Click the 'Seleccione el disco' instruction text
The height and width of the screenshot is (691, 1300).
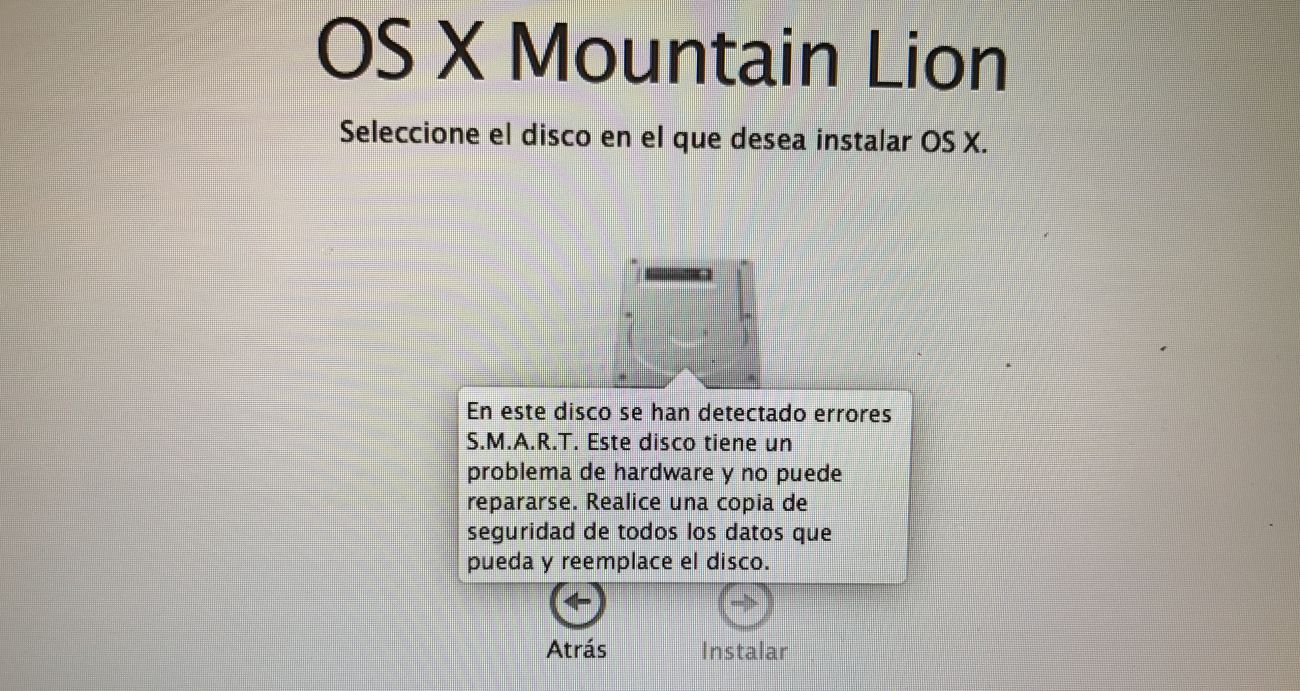[663, 136]
